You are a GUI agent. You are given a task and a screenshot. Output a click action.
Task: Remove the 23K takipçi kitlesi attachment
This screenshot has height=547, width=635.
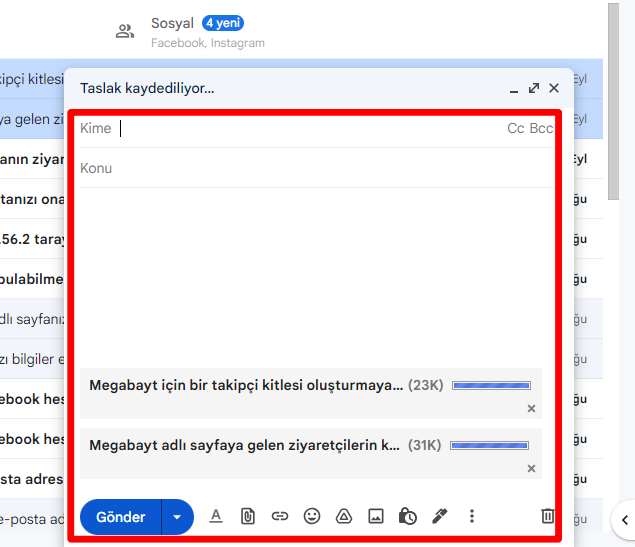click(532, 409)
